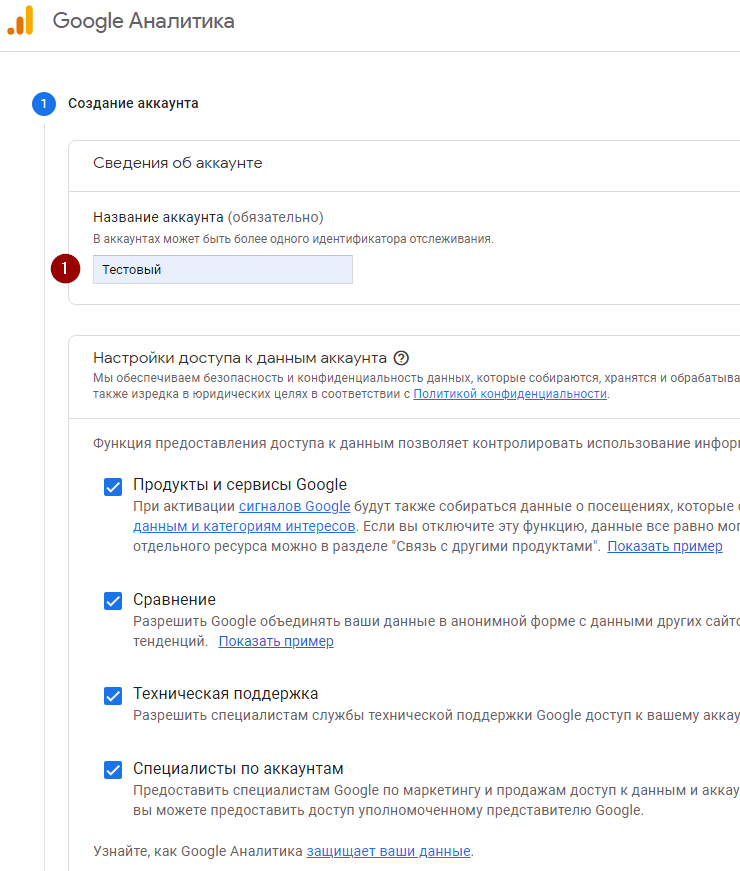Uncheck the Продукты и сервисы Google checkbox
740x871 pixels.
pos(113,487)
